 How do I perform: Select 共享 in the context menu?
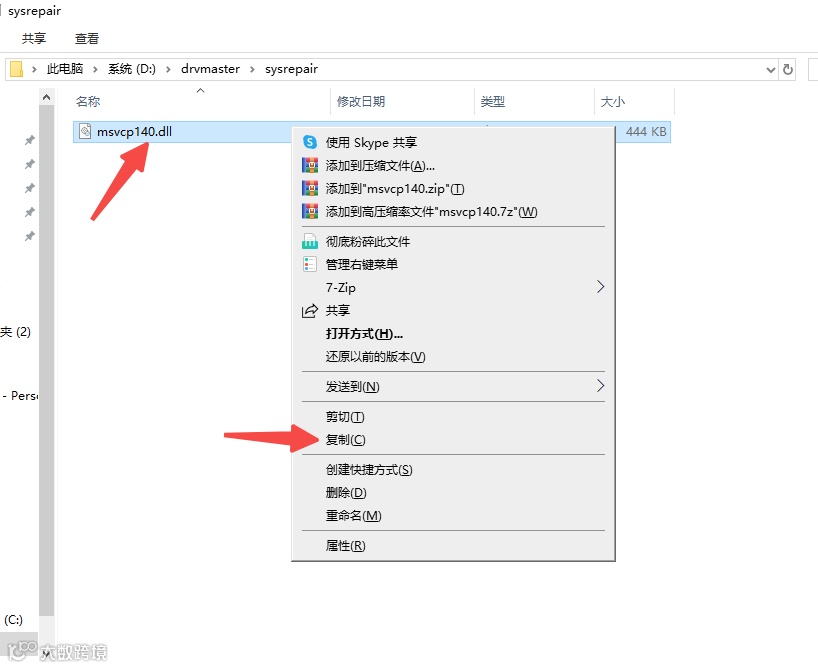point(453,311)
